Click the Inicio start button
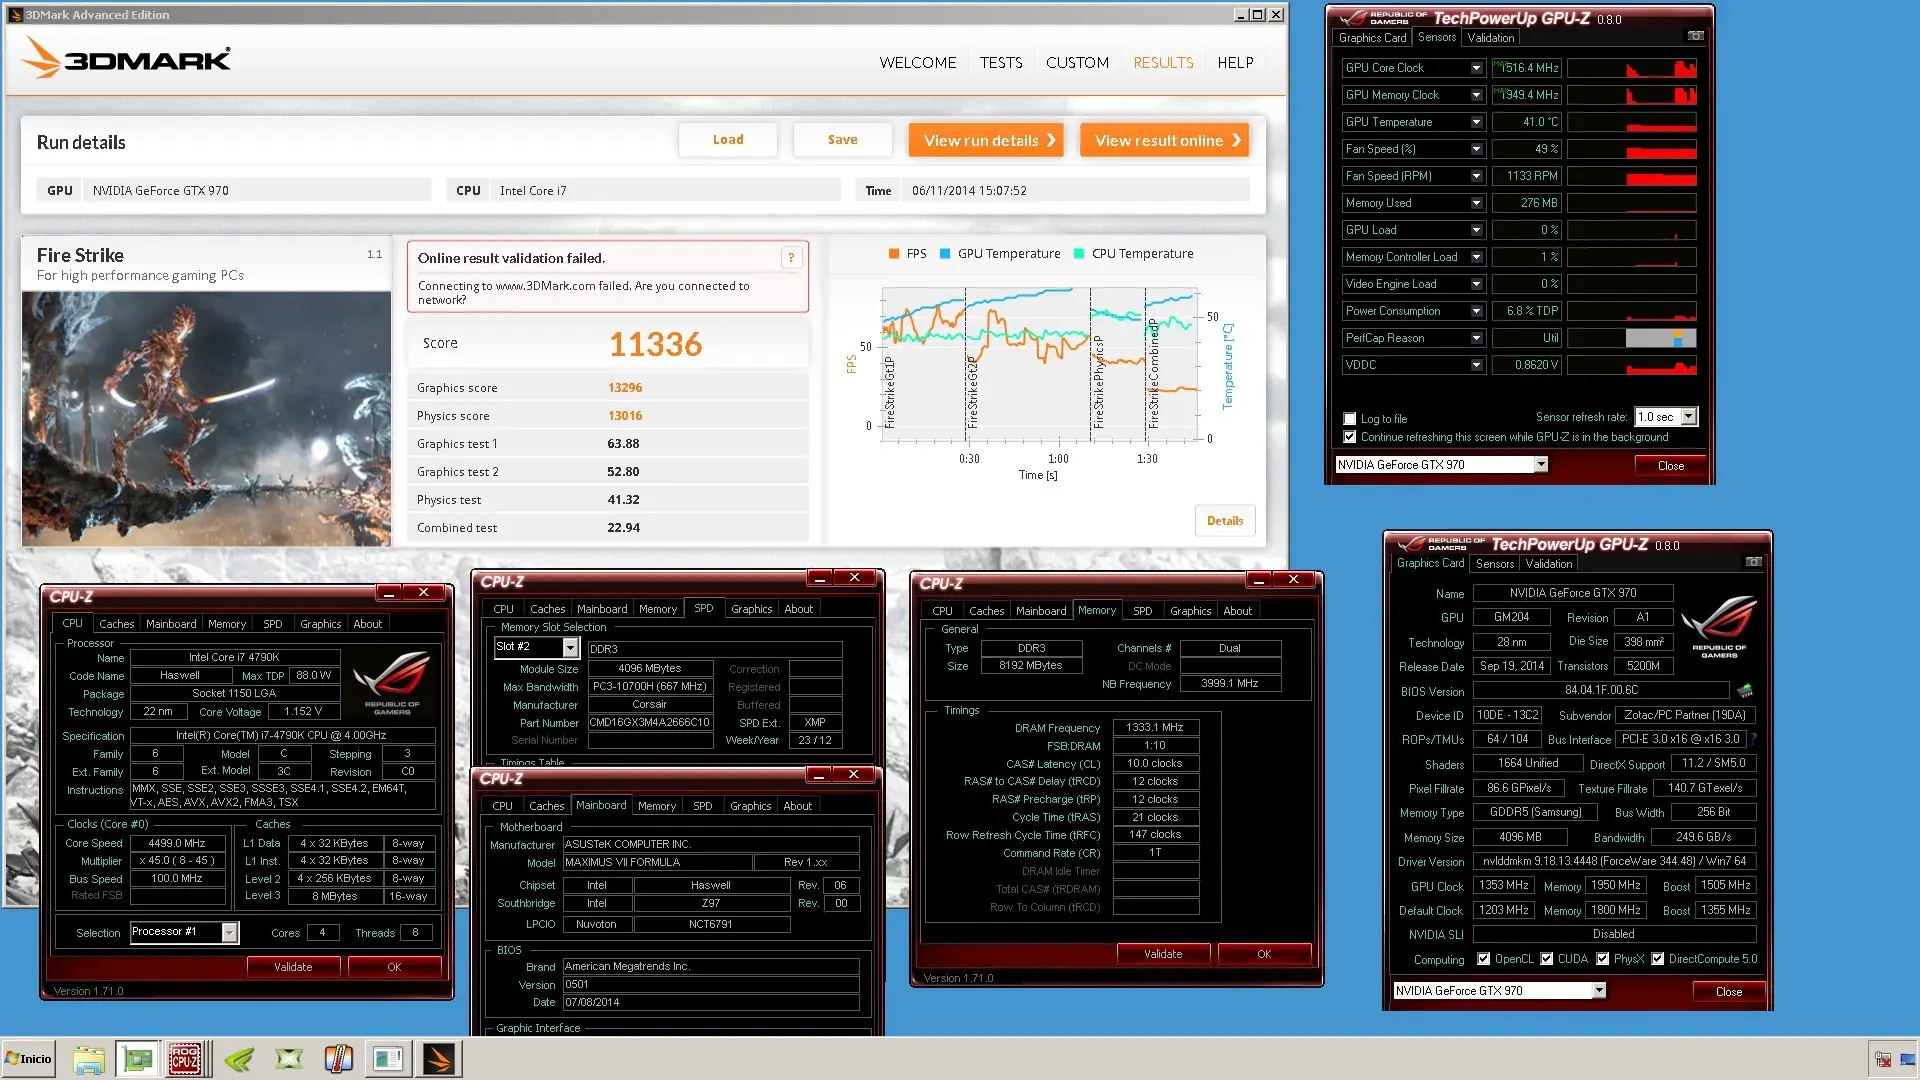The width and height of the screenshot is (1920, 1080). click(x=28, y=1059)
